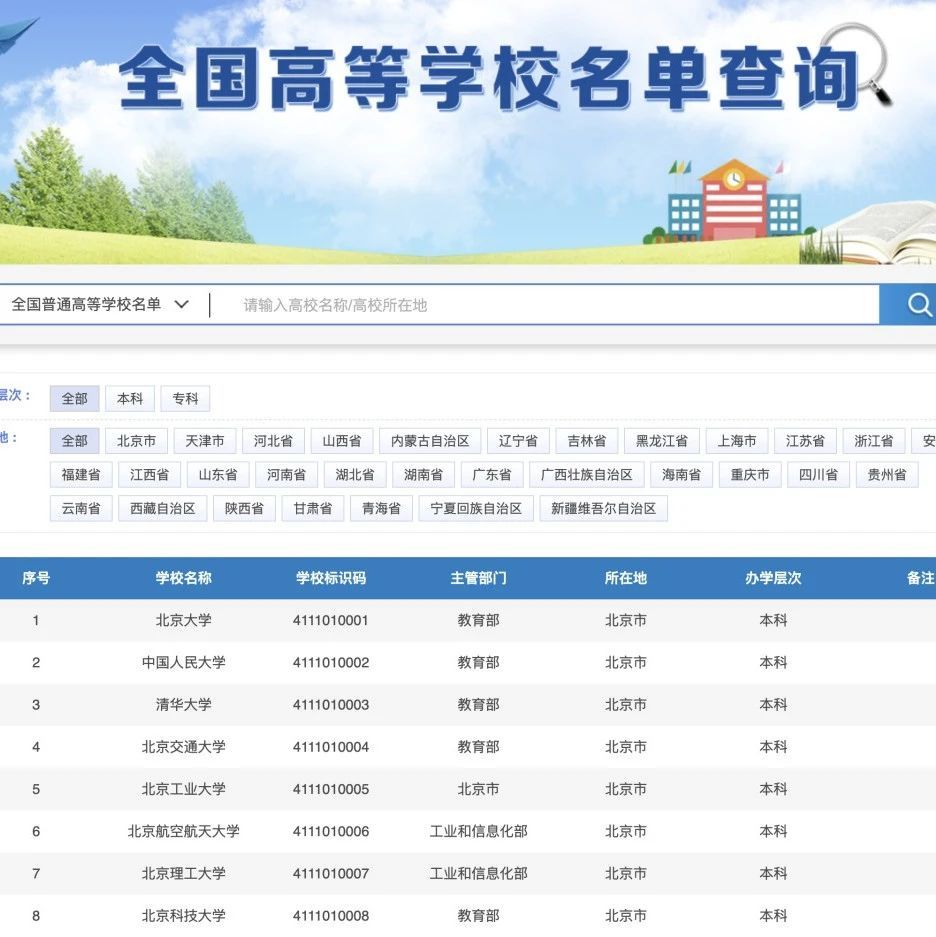Click identifier code 4111010001

(x=331, y=620)
